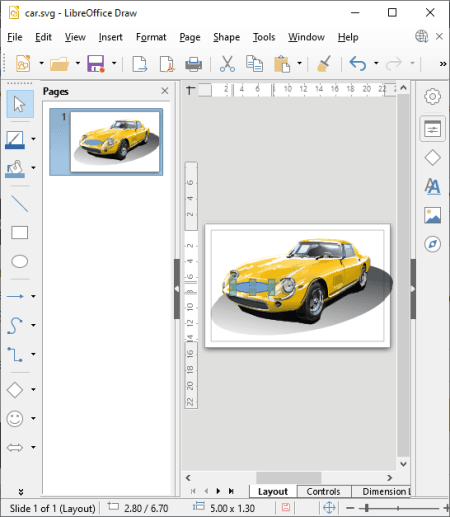Click the Export as PDF icon
450x517 pixels.
click(167, 64)
